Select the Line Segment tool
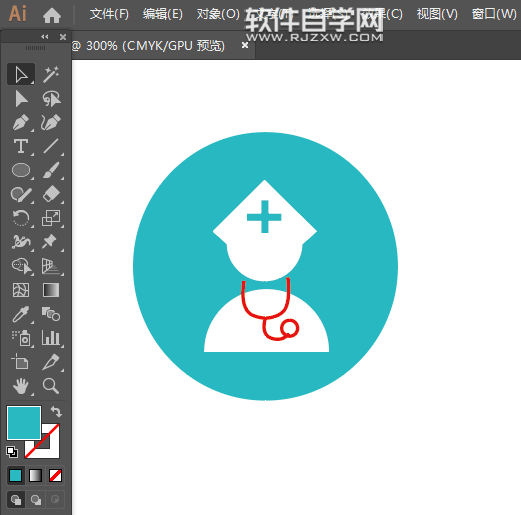The width and height of the screenshot is (521, 515). coord(51,146)
